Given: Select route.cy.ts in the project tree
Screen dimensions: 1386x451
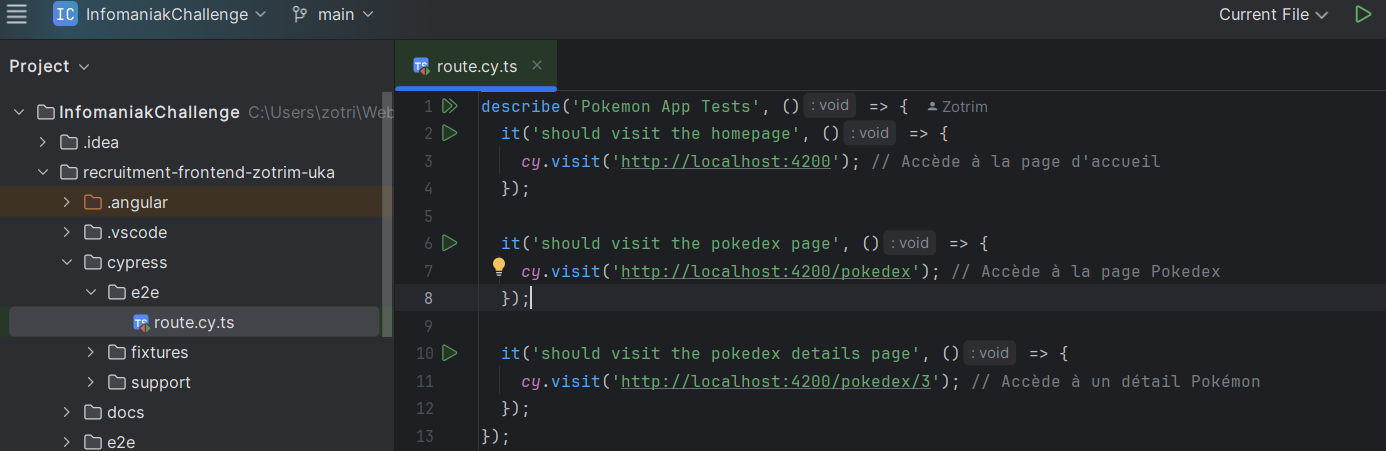Looking at the screenshot, I should click(193, 322).
